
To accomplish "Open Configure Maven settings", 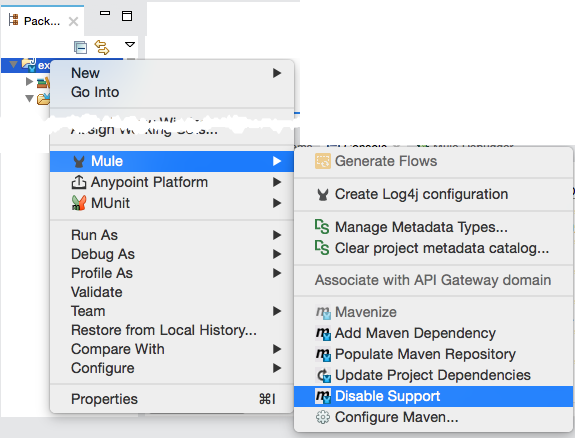I will click(433, 417).
